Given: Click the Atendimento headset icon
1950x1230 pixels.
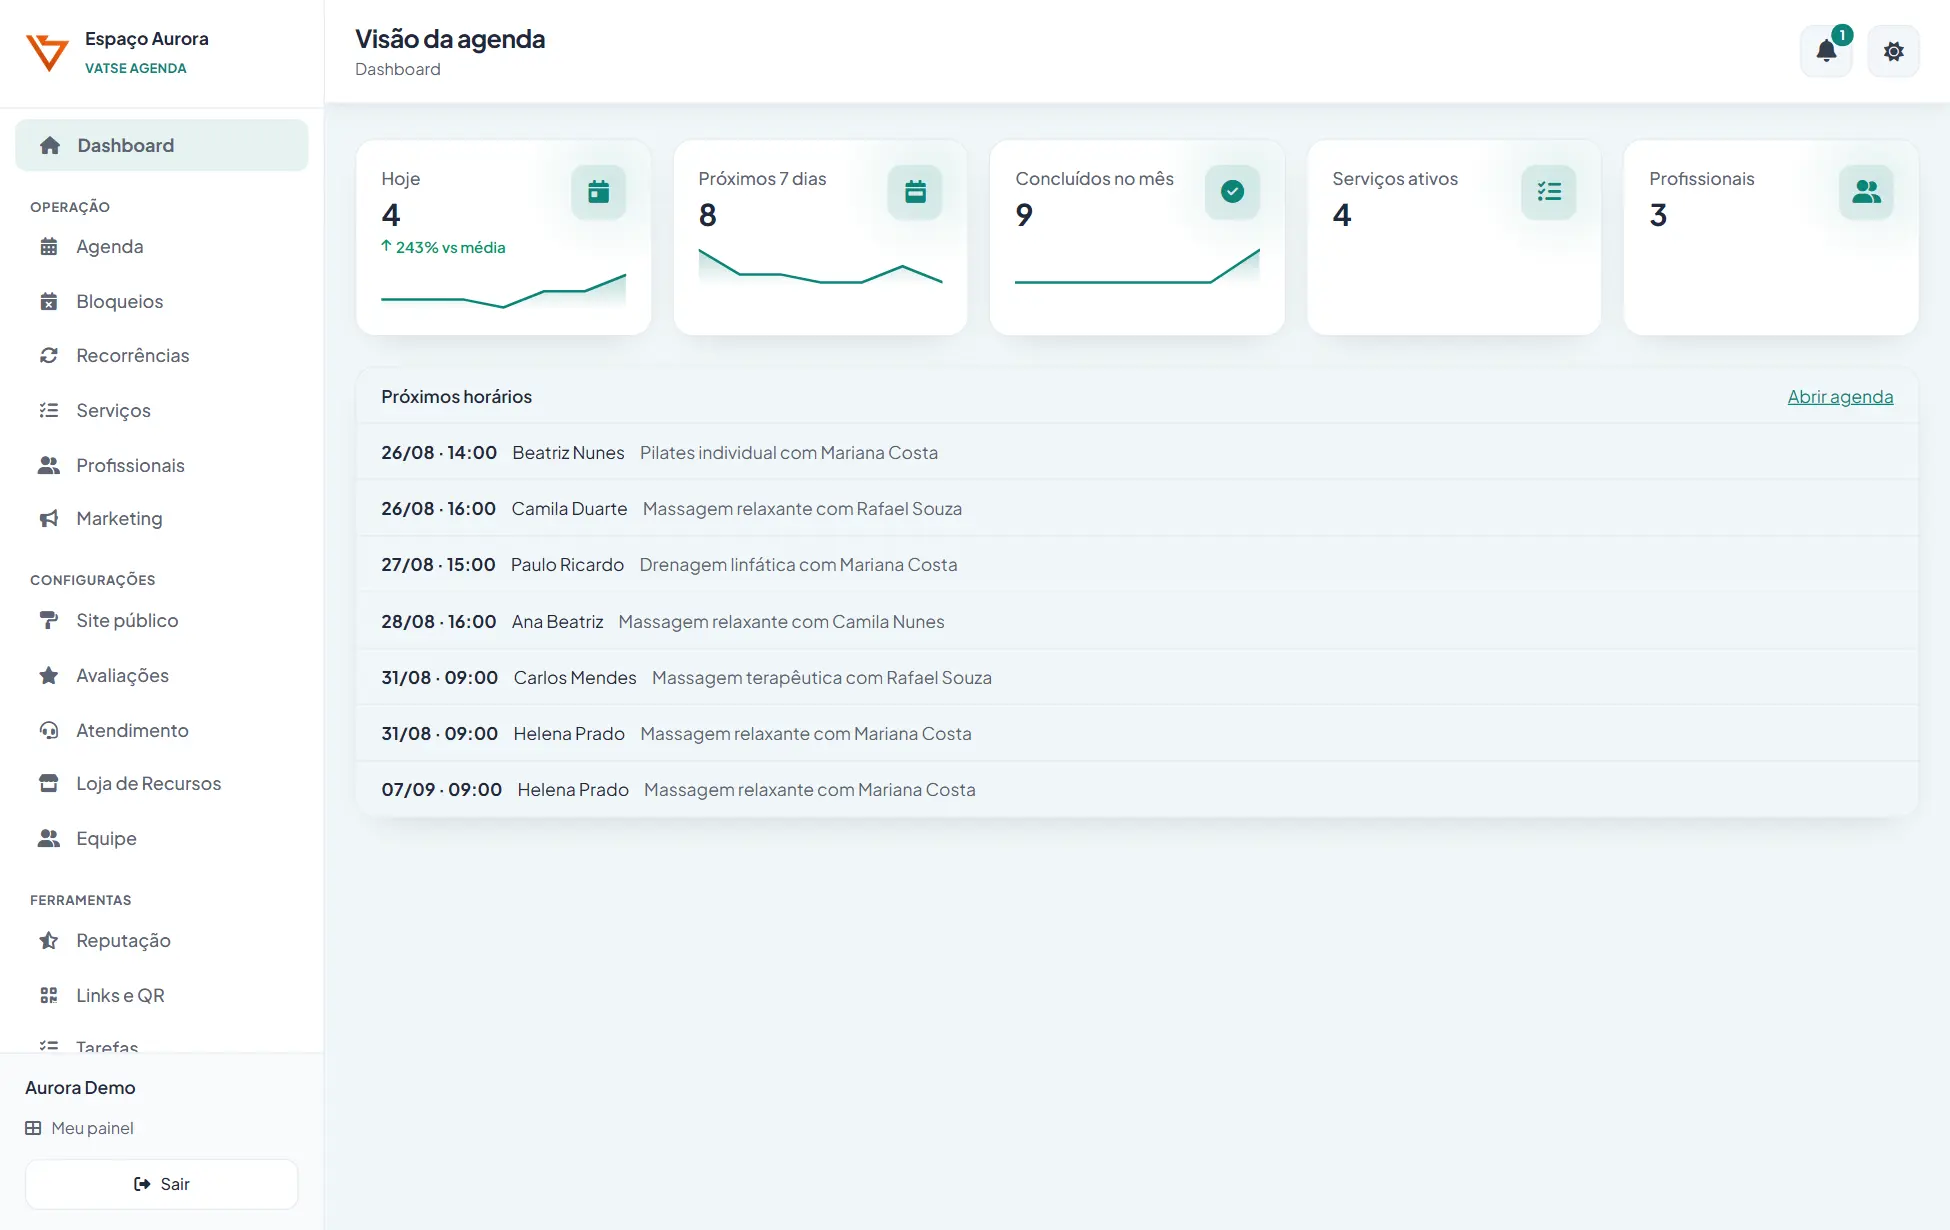Looking at the screenshot, I should click(x=49, y=731).
